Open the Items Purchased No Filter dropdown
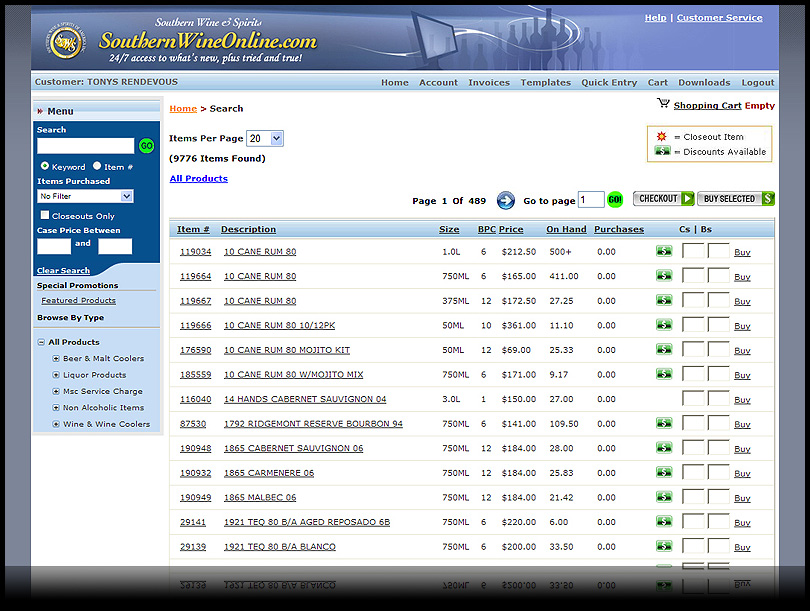 coord(85,196)
